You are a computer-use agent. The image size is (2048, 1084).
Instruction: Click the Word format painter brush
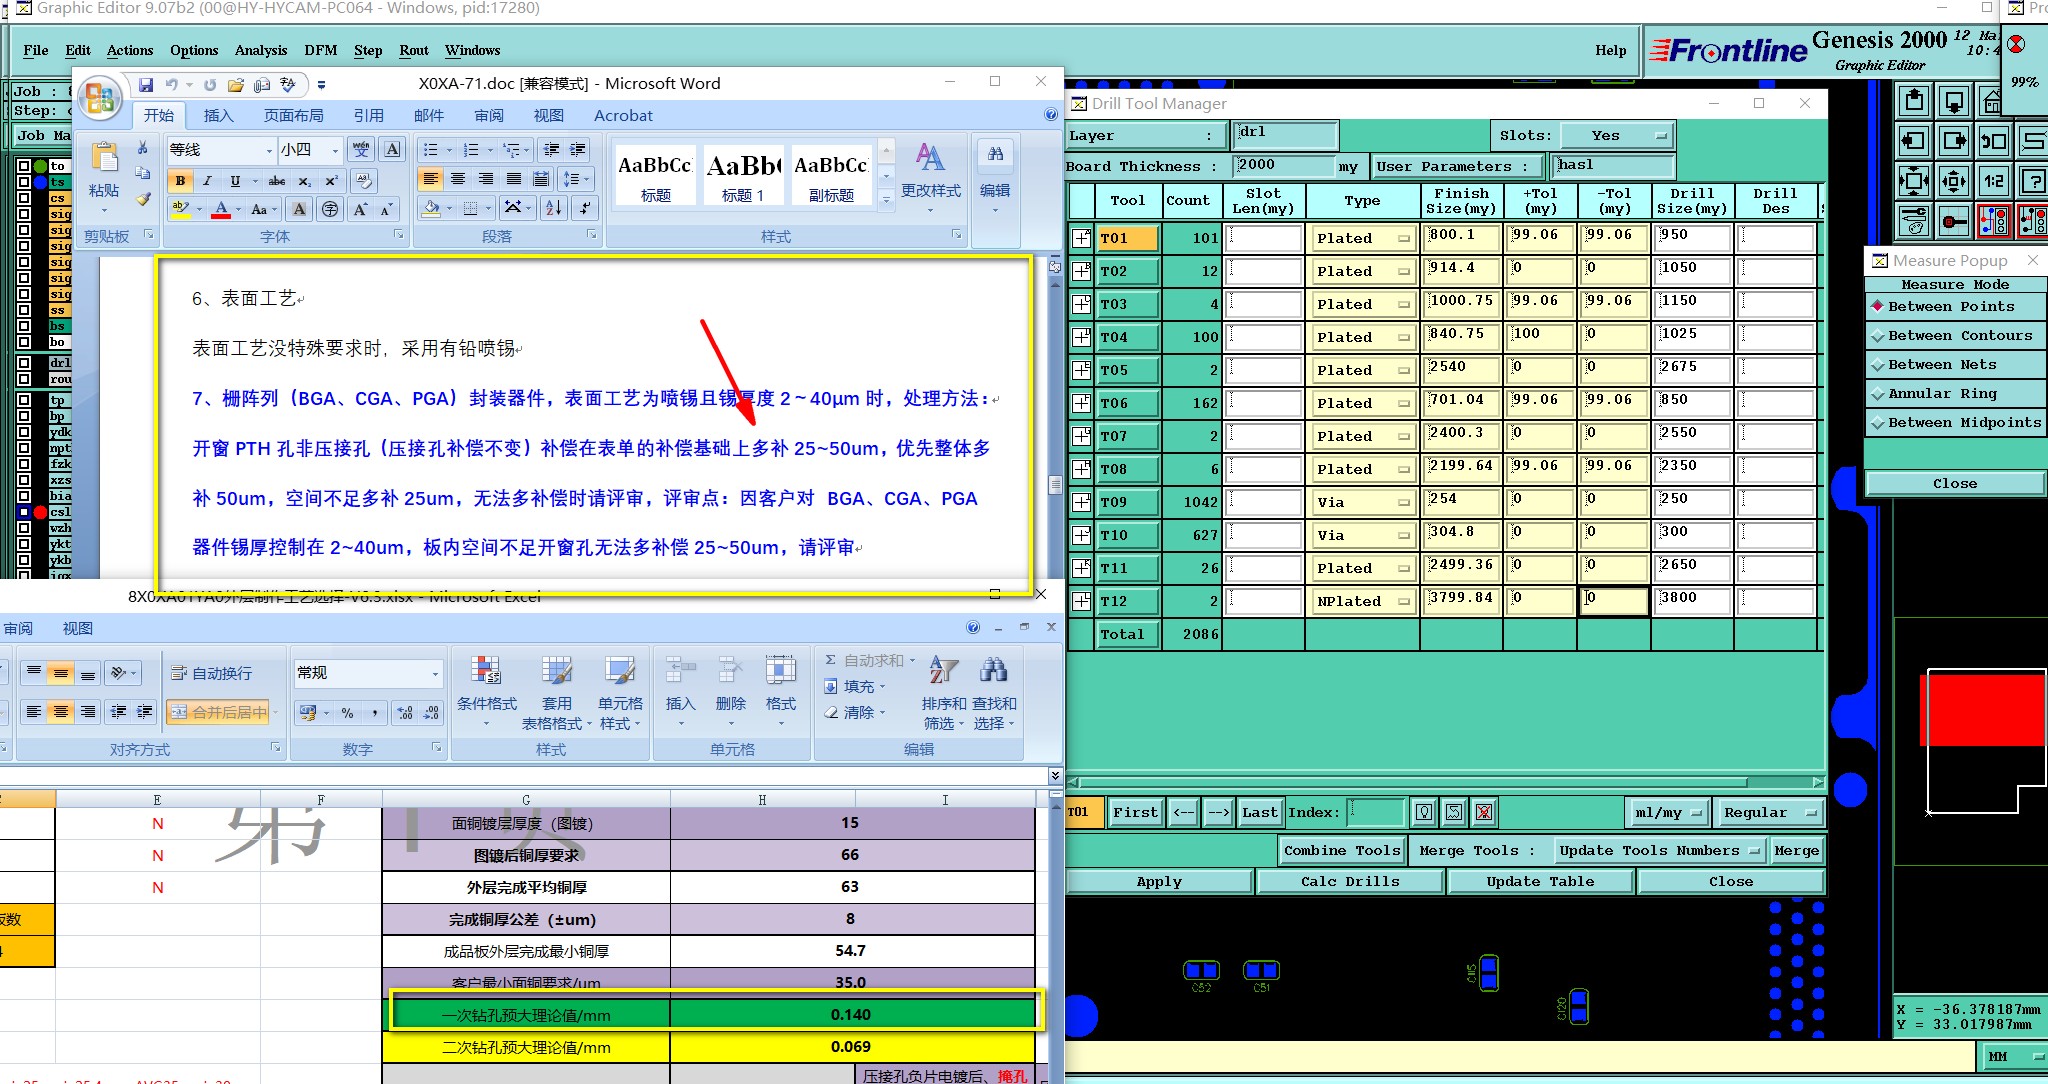coord(143,199)
